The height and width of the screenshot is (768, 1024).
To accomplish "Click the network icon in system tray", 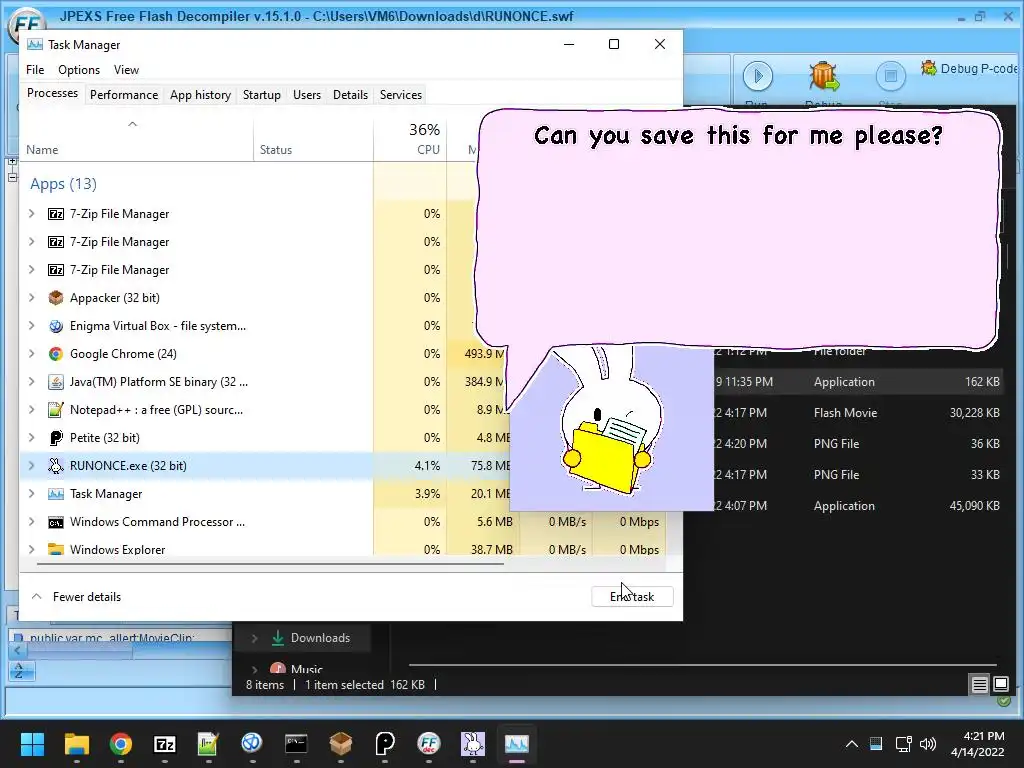I will (x=903, y=744).
